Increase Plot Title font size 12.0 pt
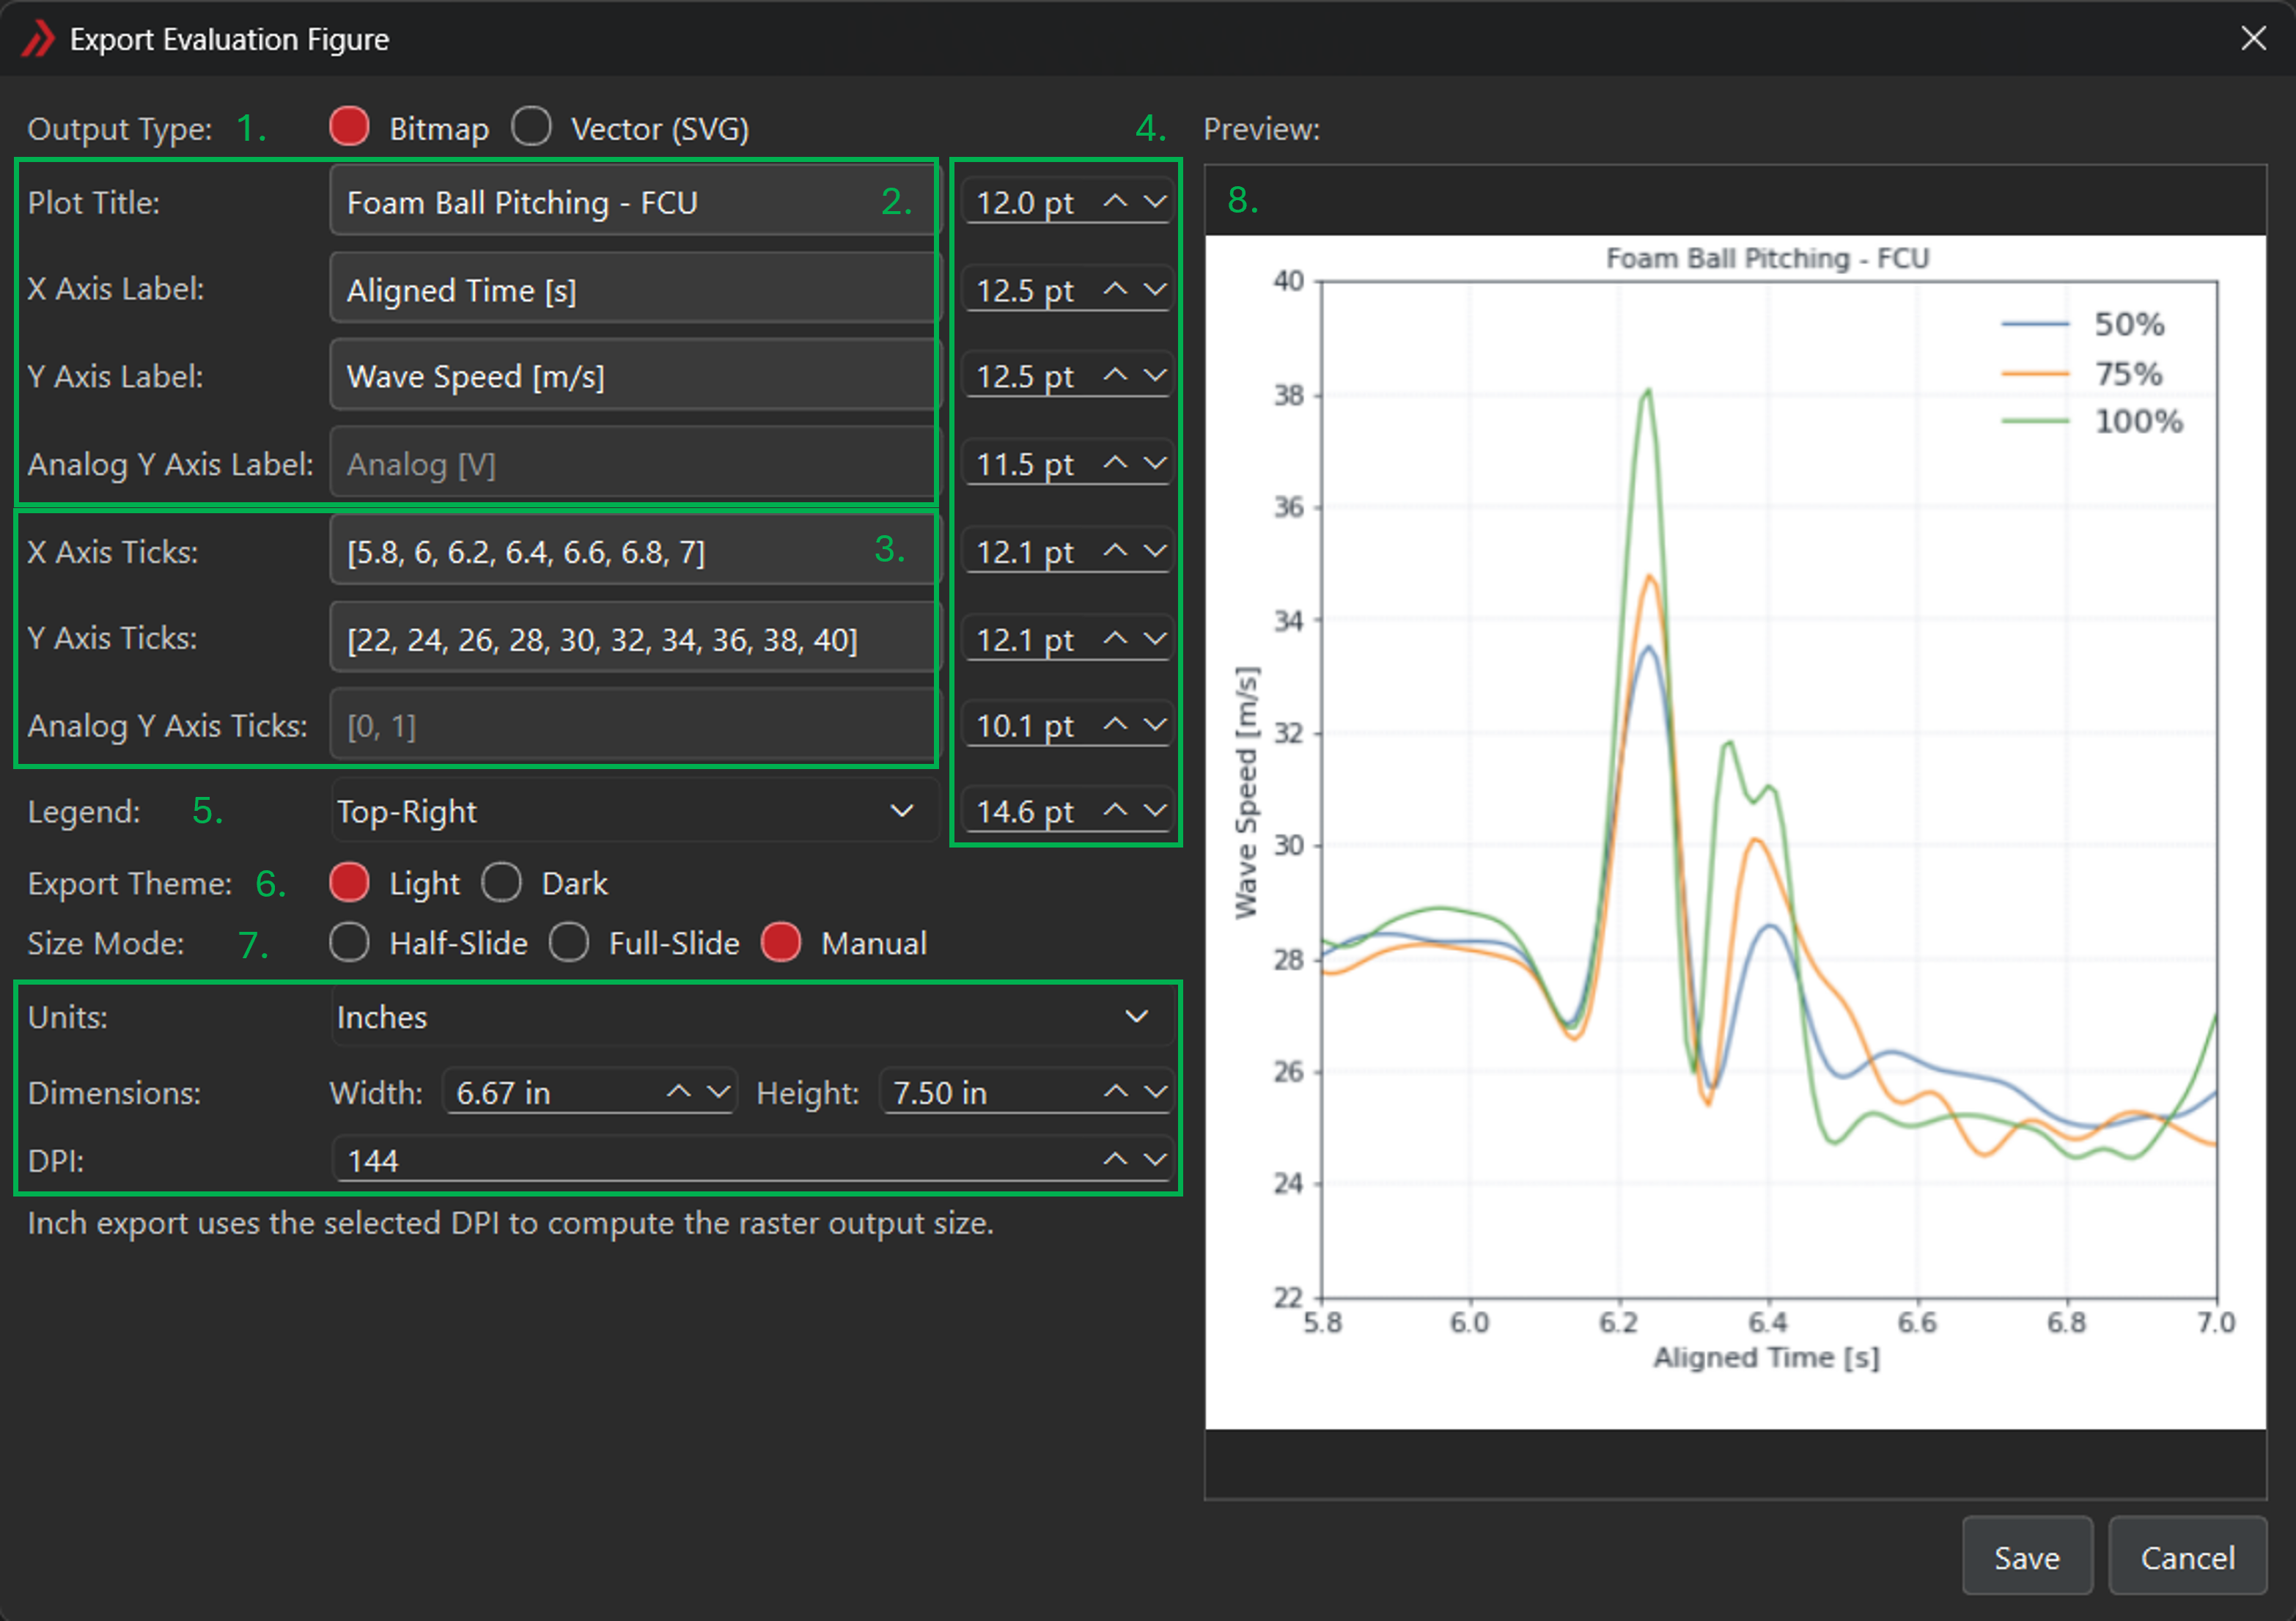The width and height of the screenshot is (2296, 1621). [1115, 202]
